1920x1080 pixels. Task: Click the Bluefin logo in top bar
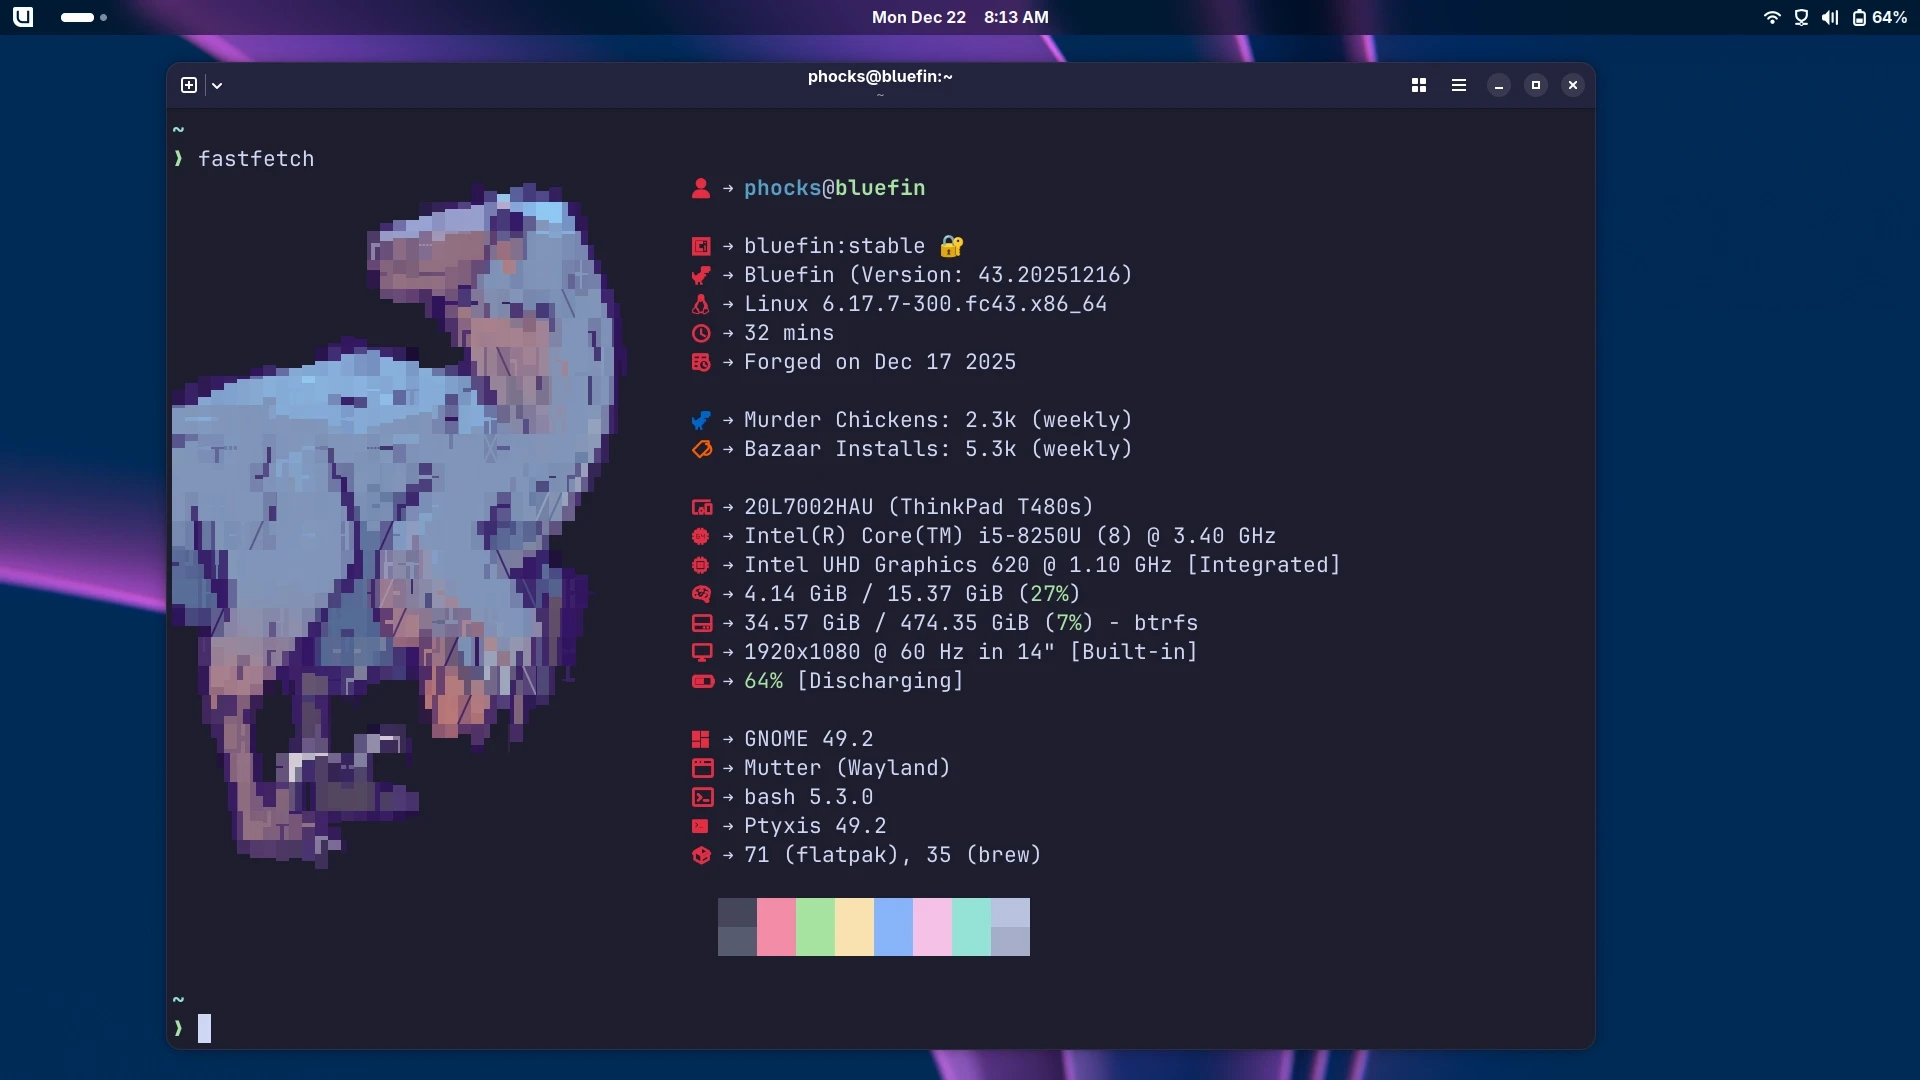point(23,17)
